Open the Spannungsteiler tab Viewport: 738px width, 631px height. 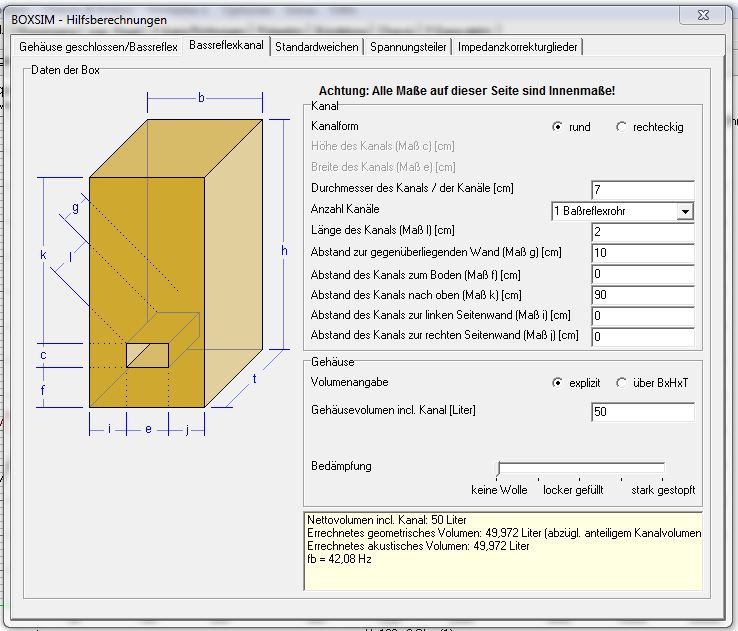pos(409,47)
